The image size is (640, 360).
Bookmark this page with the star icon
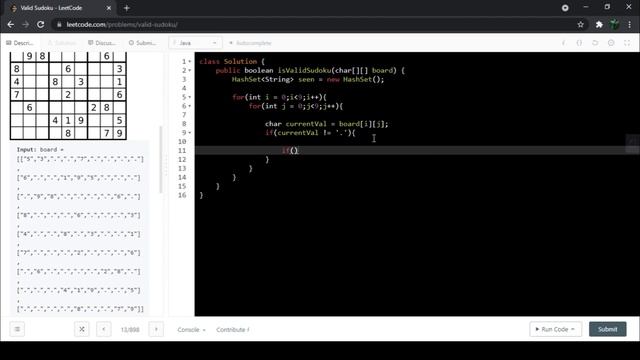[x=580, y=24]
